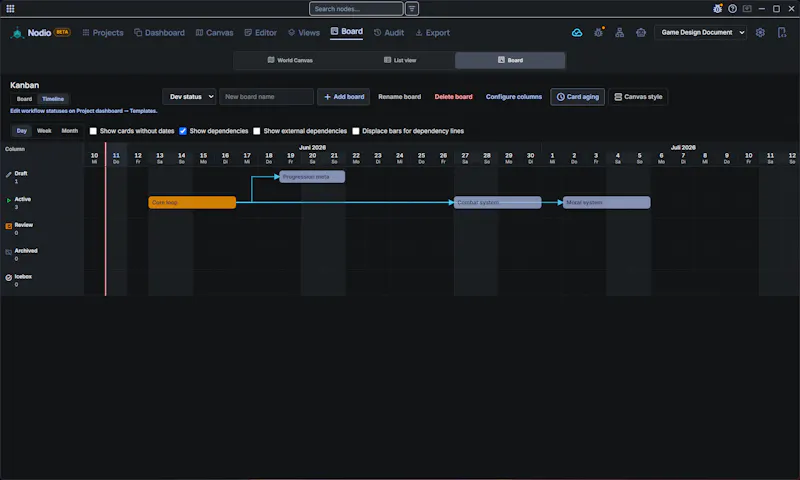Screen dimensions: 800x480
Task: Click the Nodio logo icon
Action: coord(17,33)
